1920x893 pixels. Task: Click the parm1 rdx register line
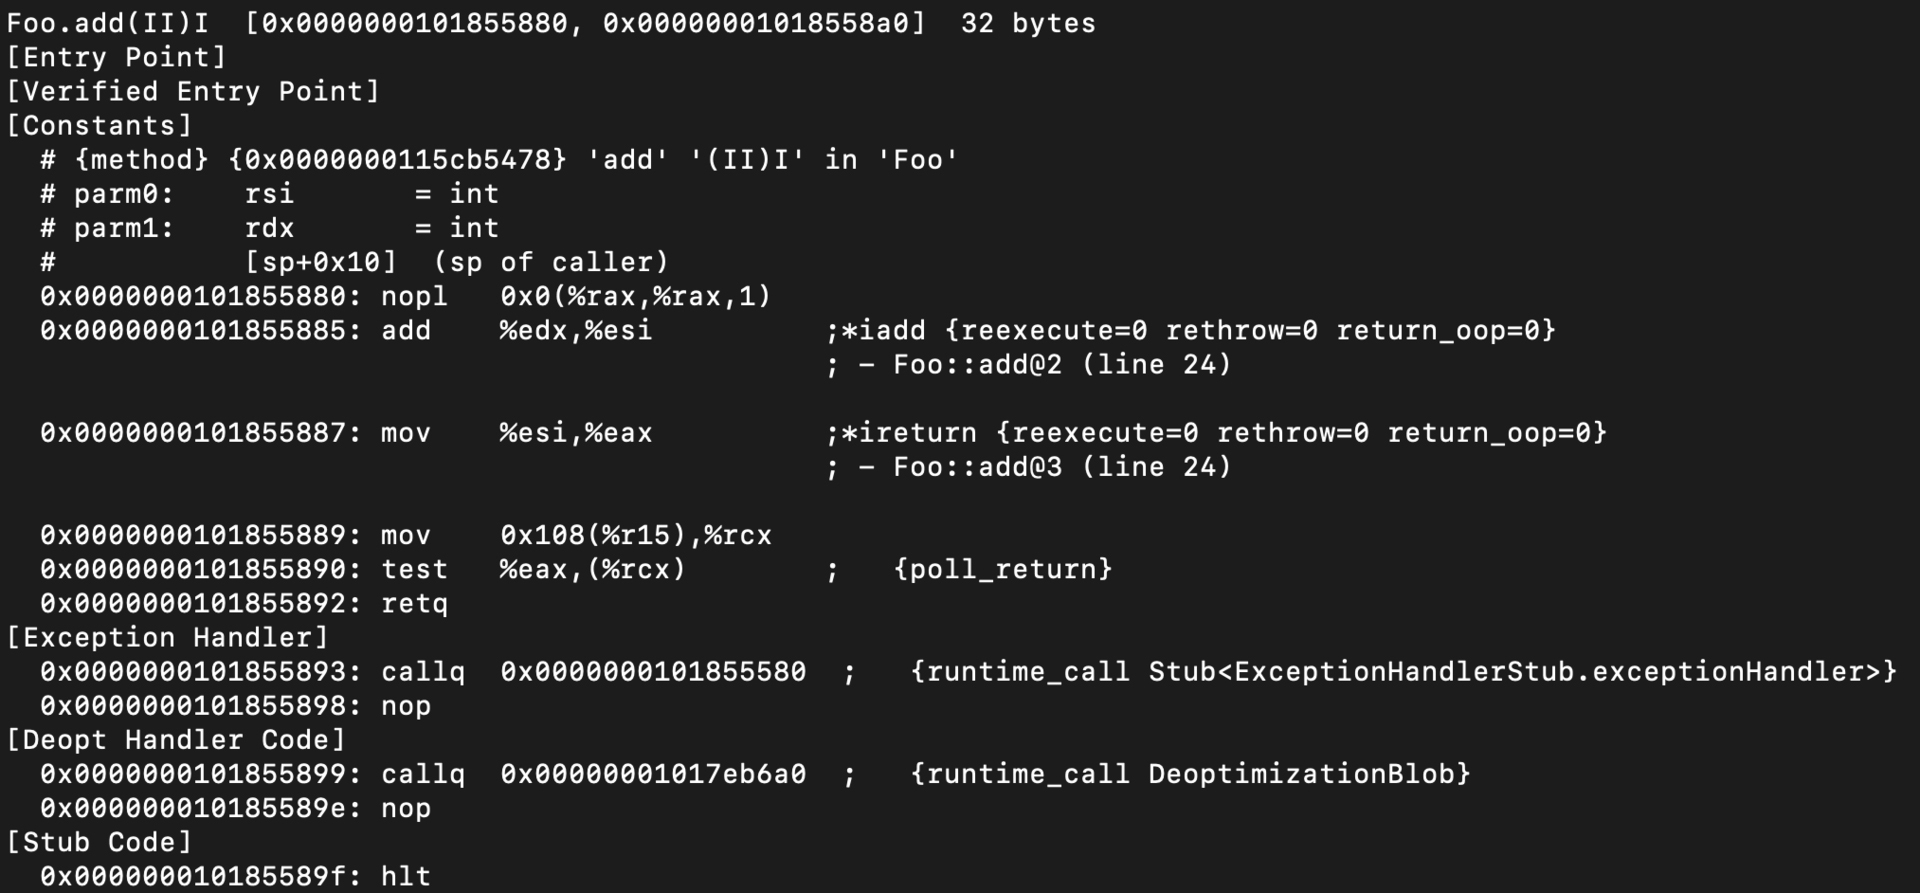[269, 228]
